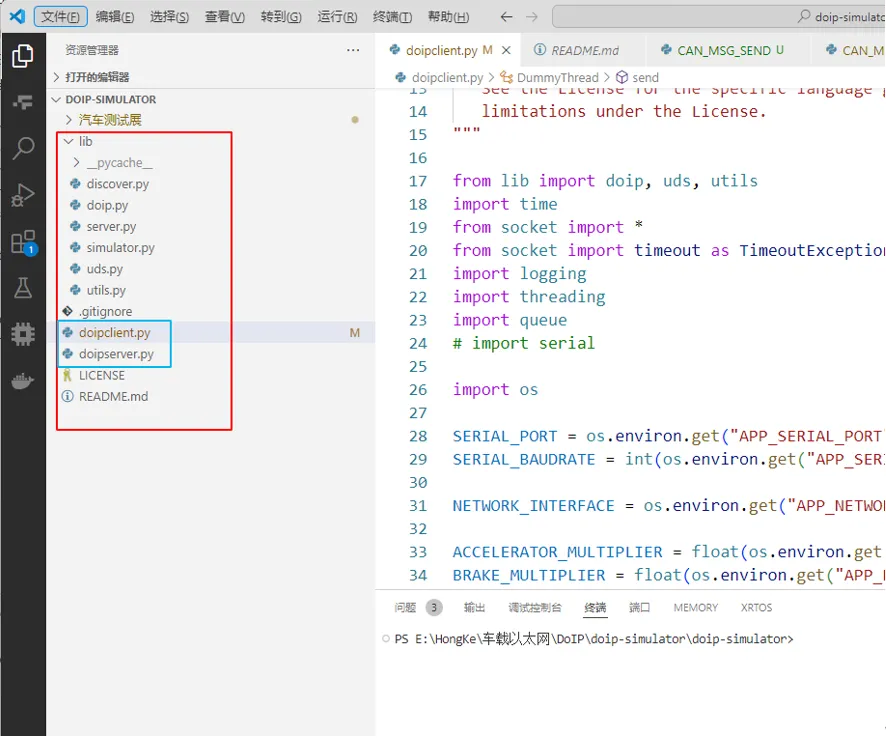Open the Explorer view in activity bar
The width and height of the screenshot is (886, 740).
[x=23, y=55]
